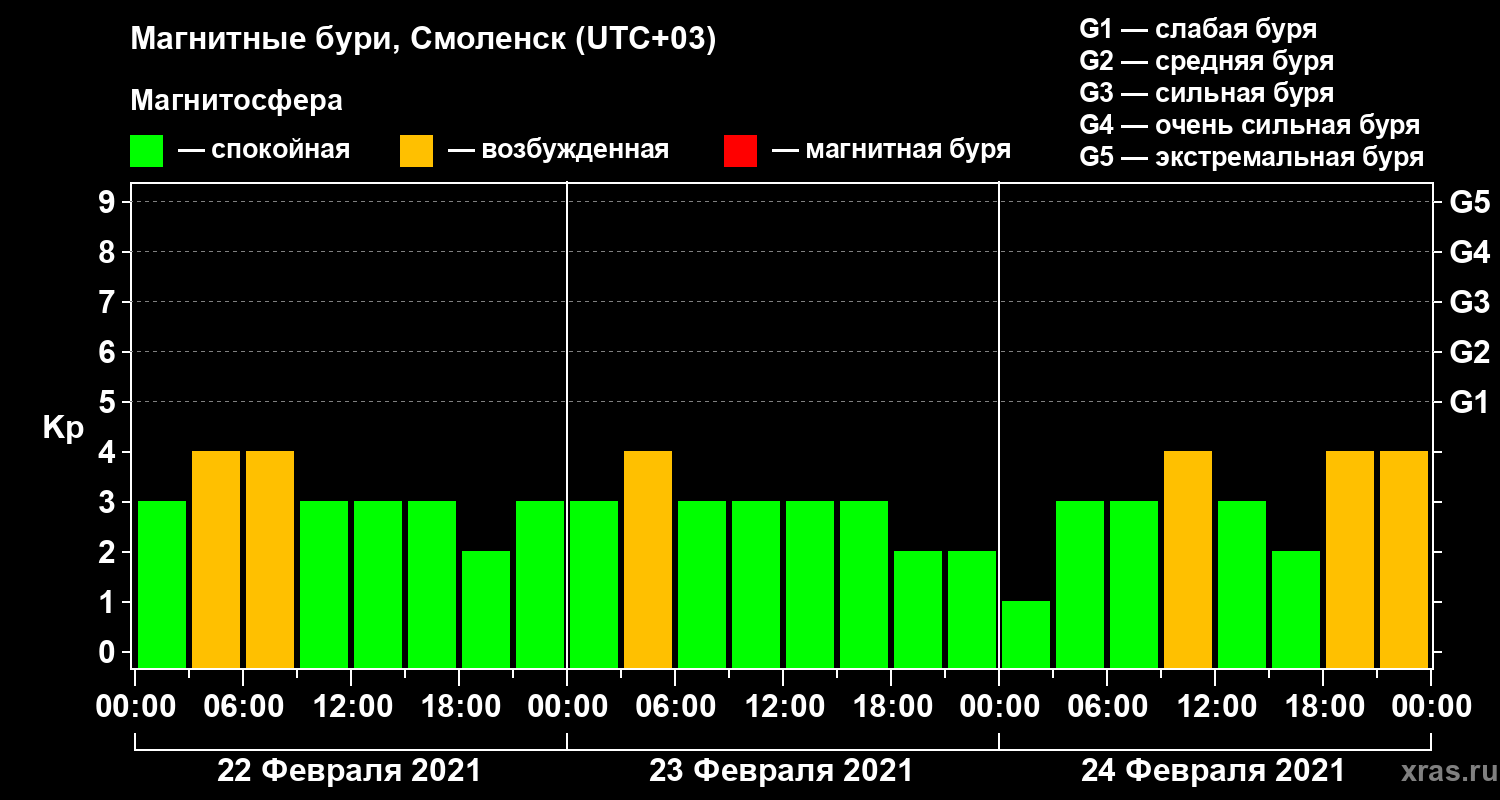This screenshot has height=800, width=1500.
Task: Select the «— магнитная буря» legend label
Action: [x=891, y=150]
